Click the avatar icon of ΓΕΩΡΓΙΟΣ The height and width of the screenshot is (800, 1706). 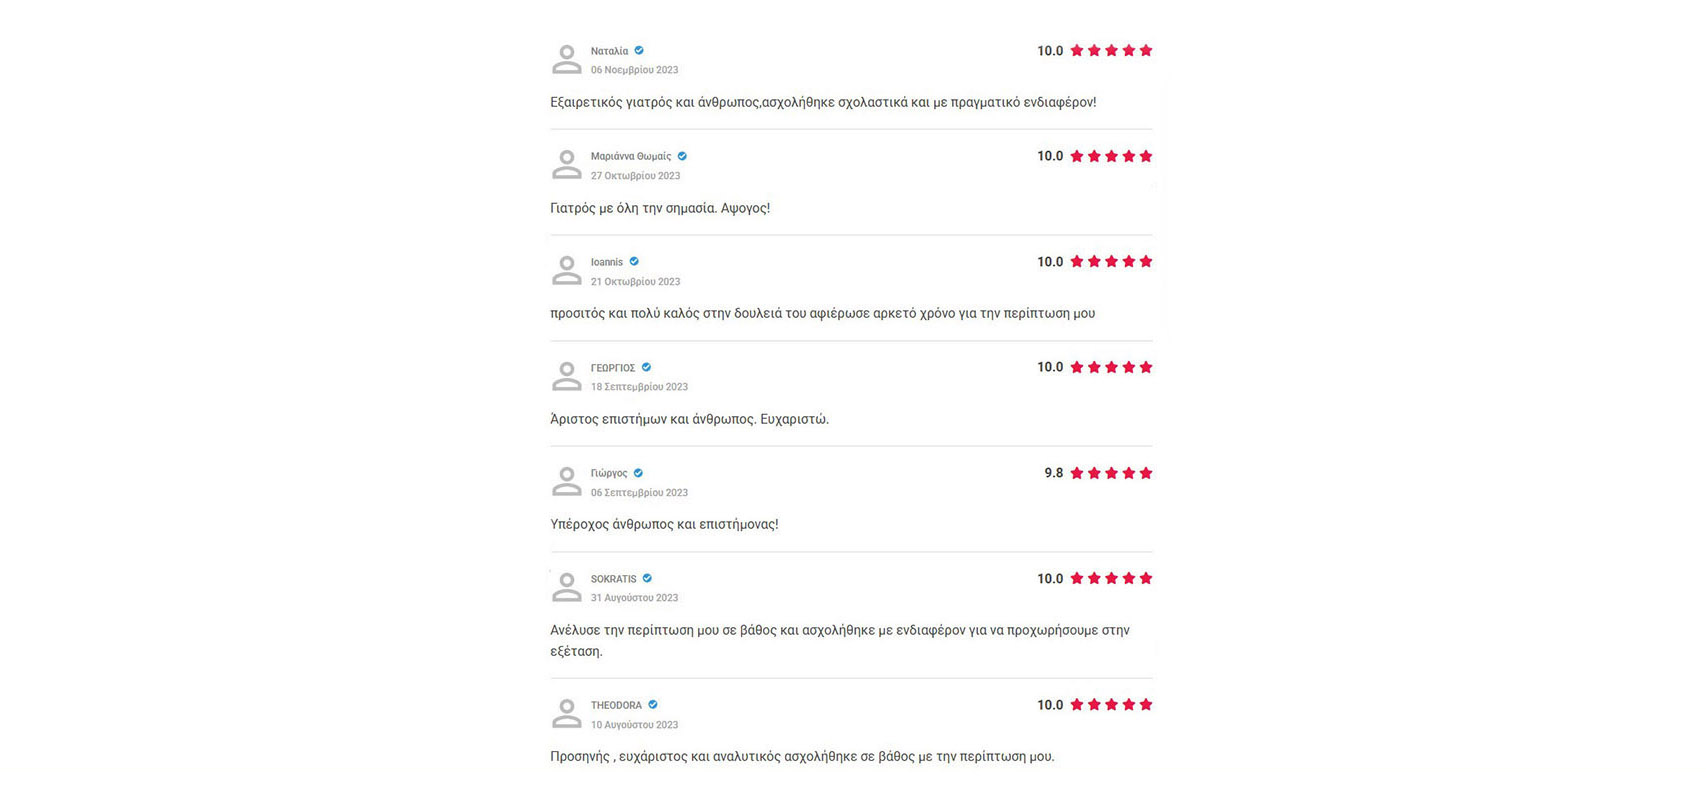[567, 376]
